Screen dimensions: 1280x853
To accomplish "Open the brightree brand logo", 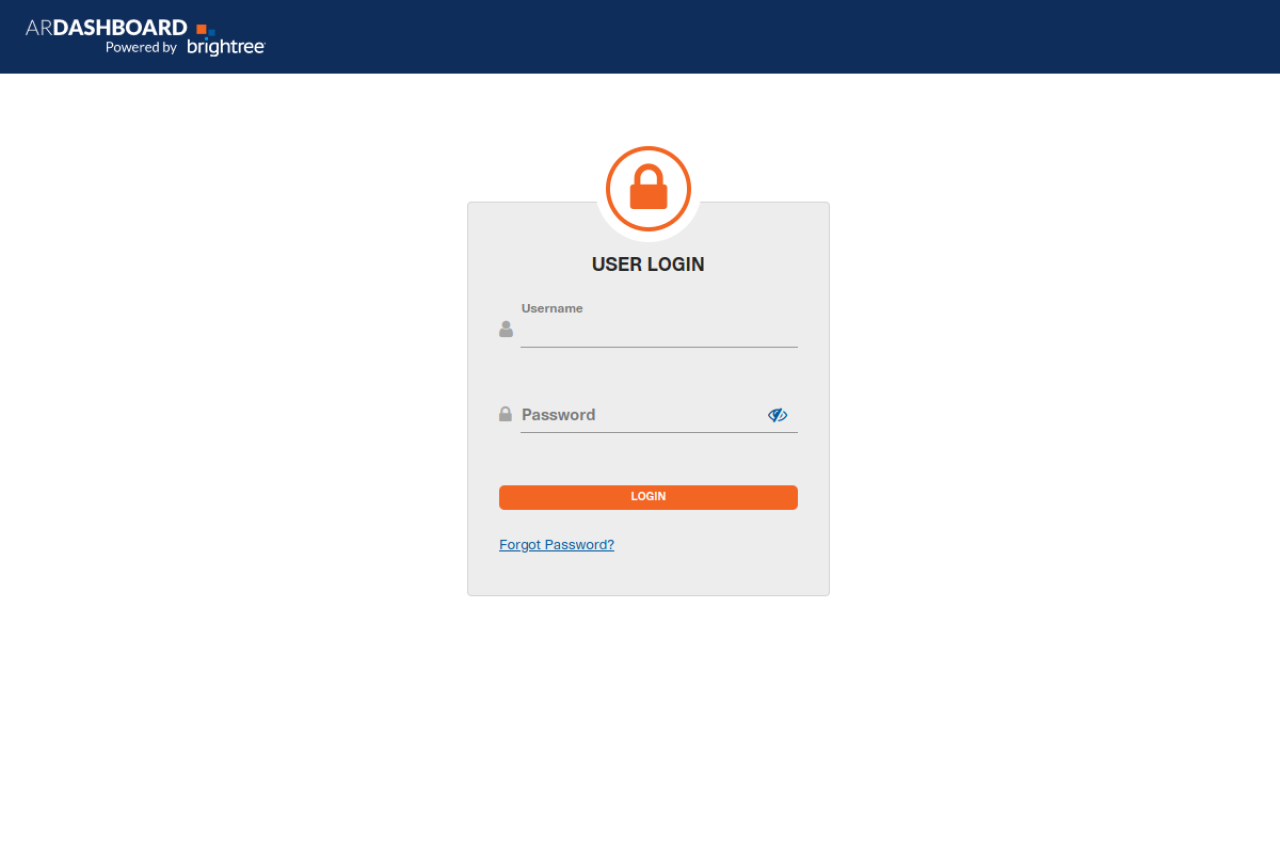I will click(x=226, y=47).
